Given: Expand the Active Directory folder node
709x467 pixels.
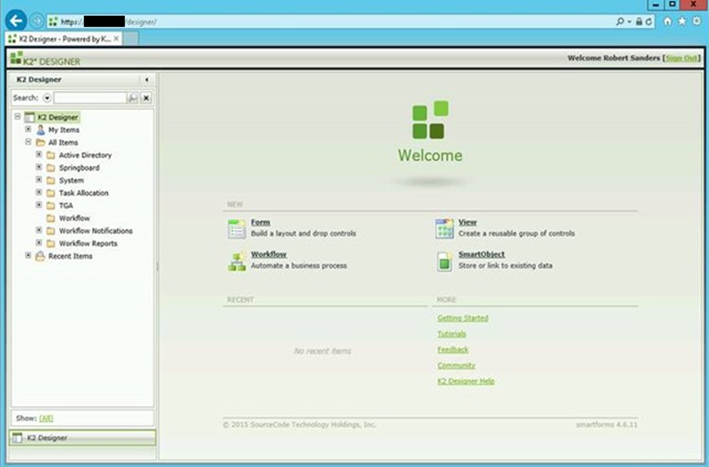Looking at the screenshot, I should tap(39, 155).
